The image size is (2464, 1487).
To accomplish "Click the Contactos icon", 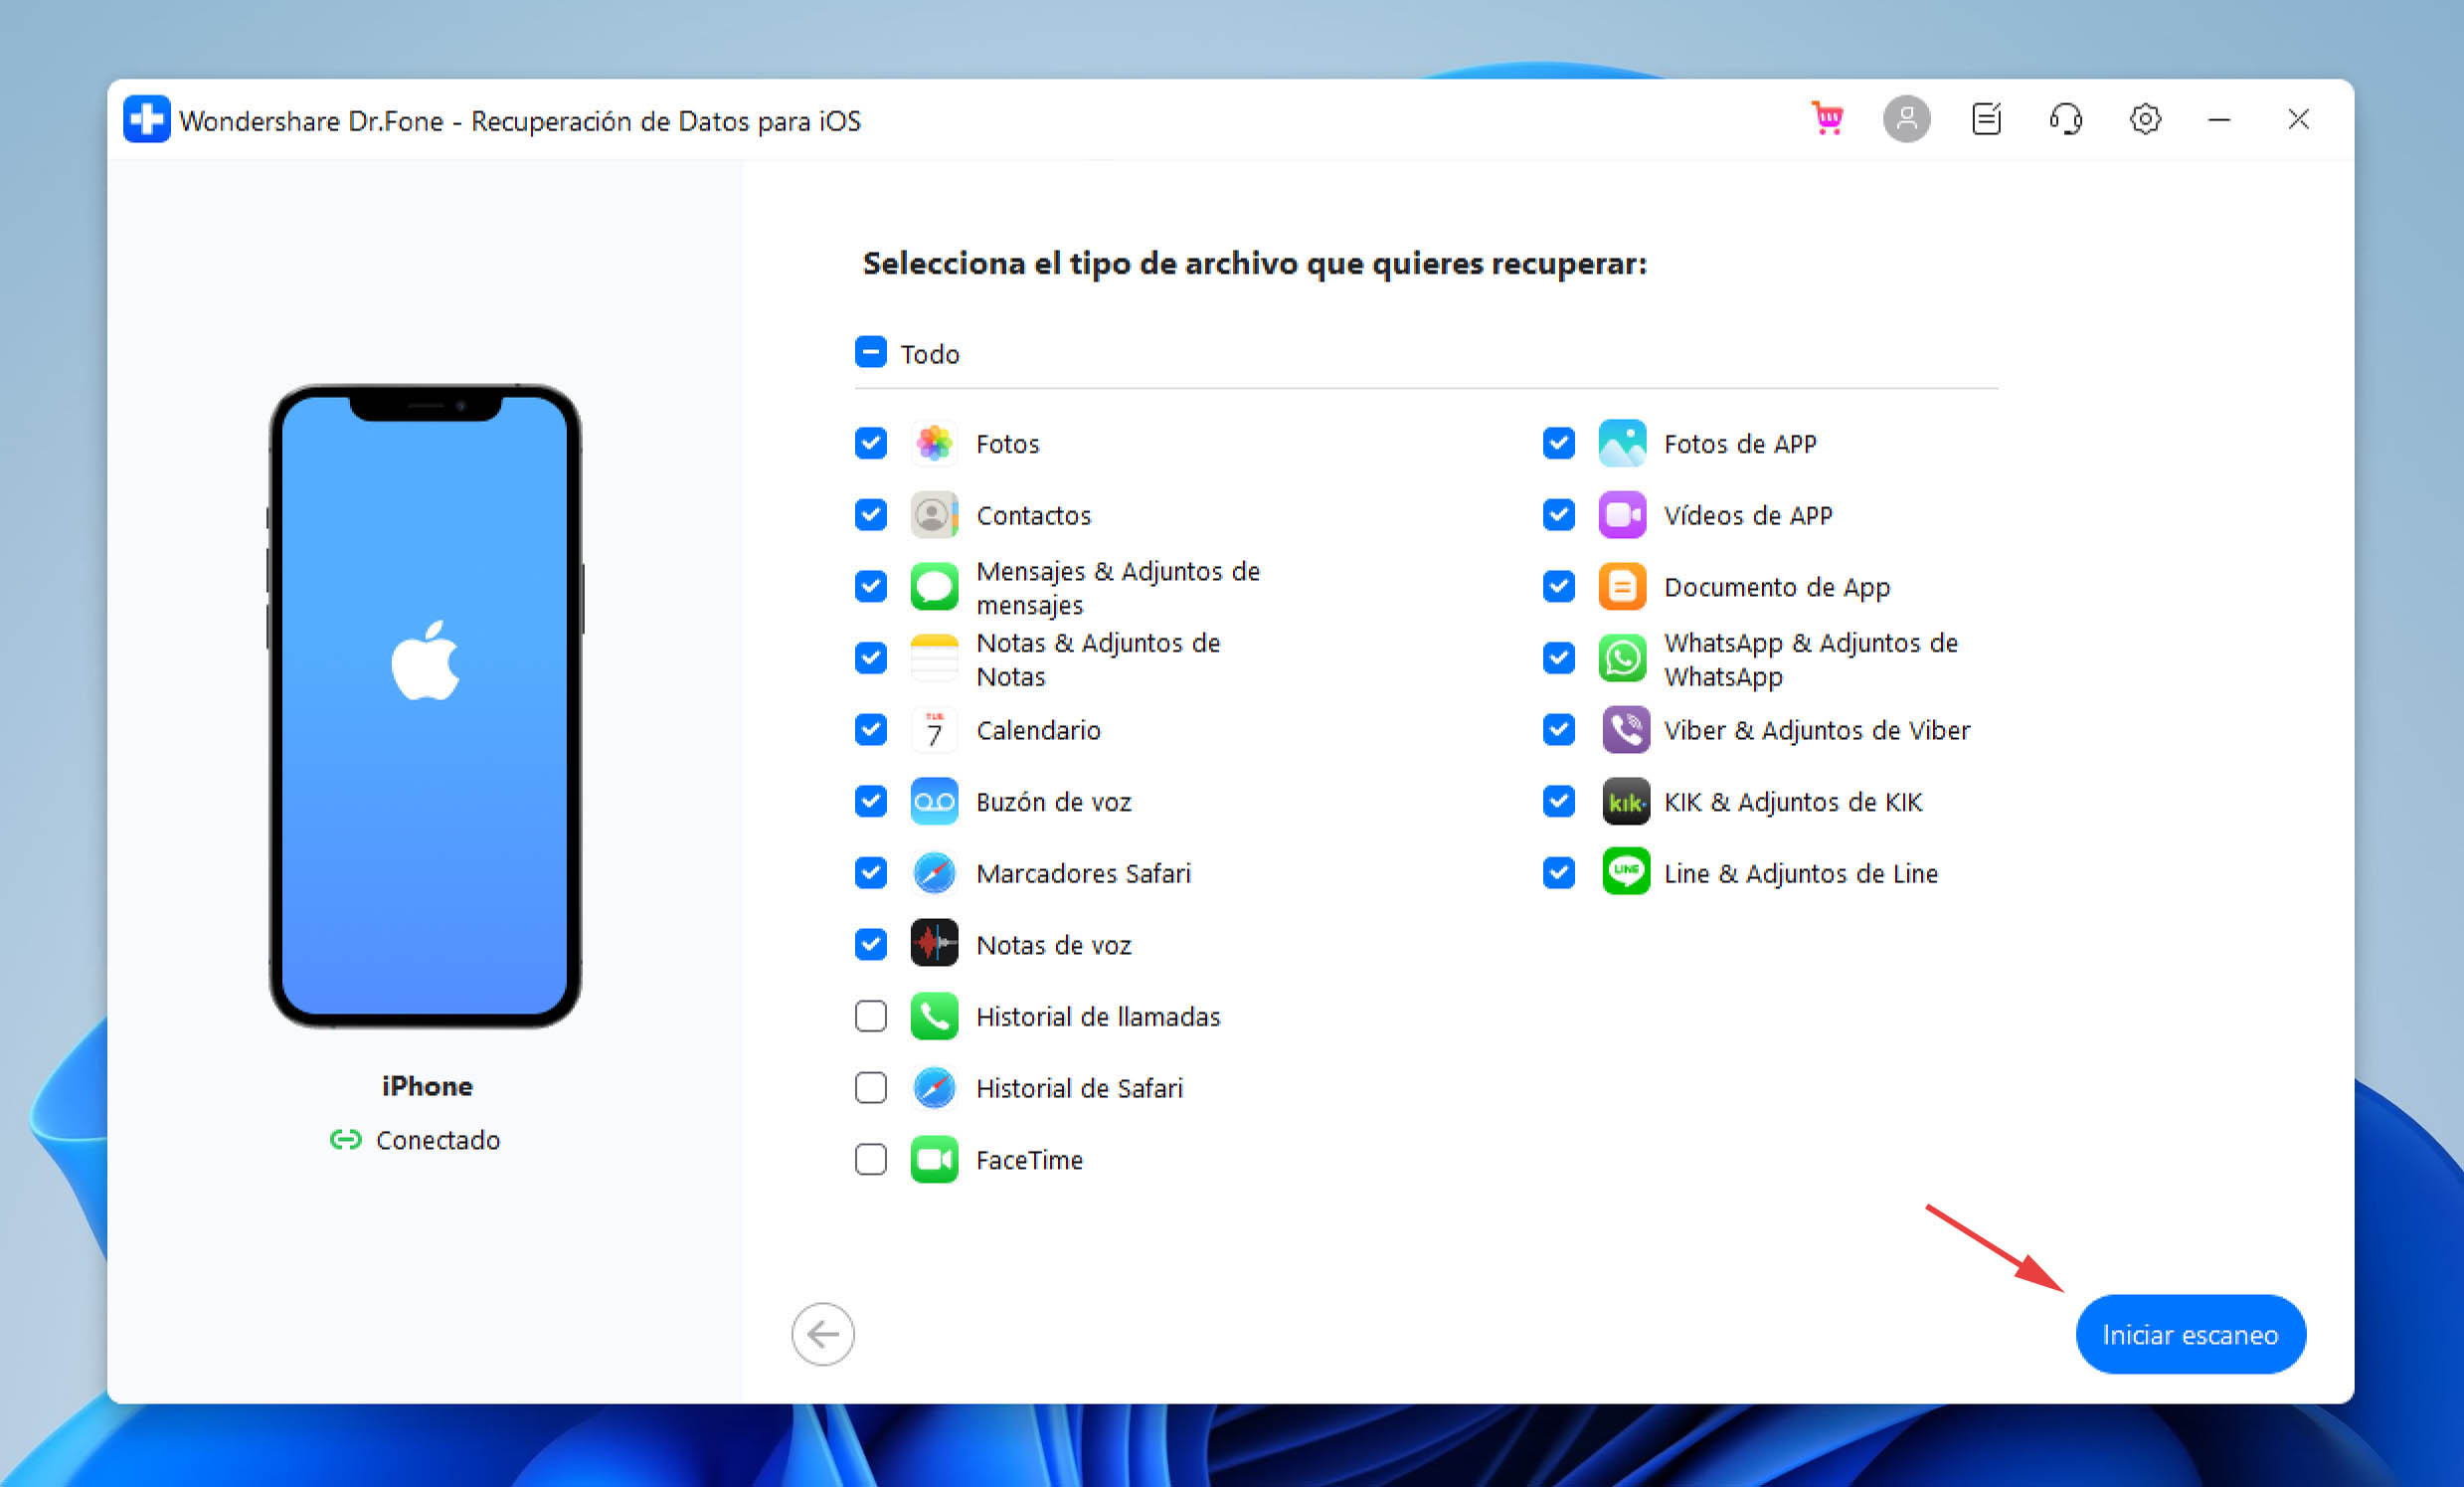I will (x=934, y=515).
